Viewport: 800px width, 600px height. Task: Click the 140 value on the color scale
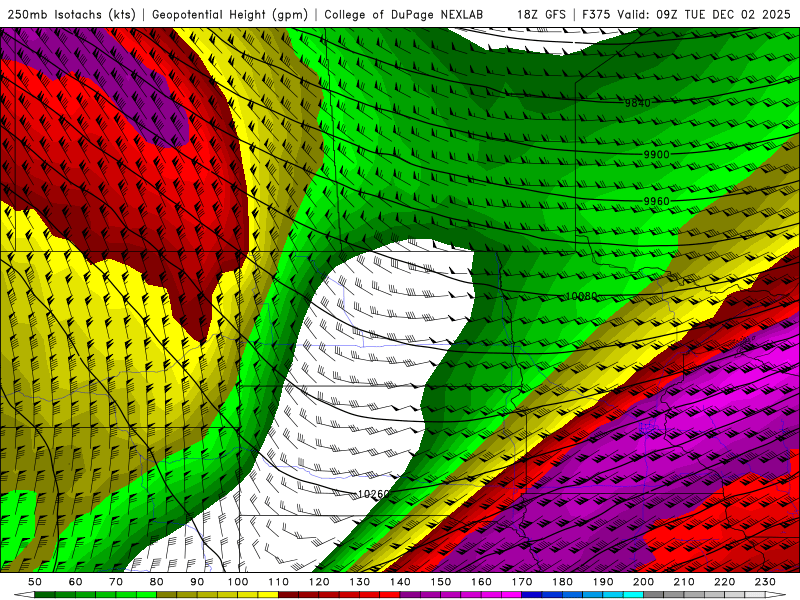400,582
